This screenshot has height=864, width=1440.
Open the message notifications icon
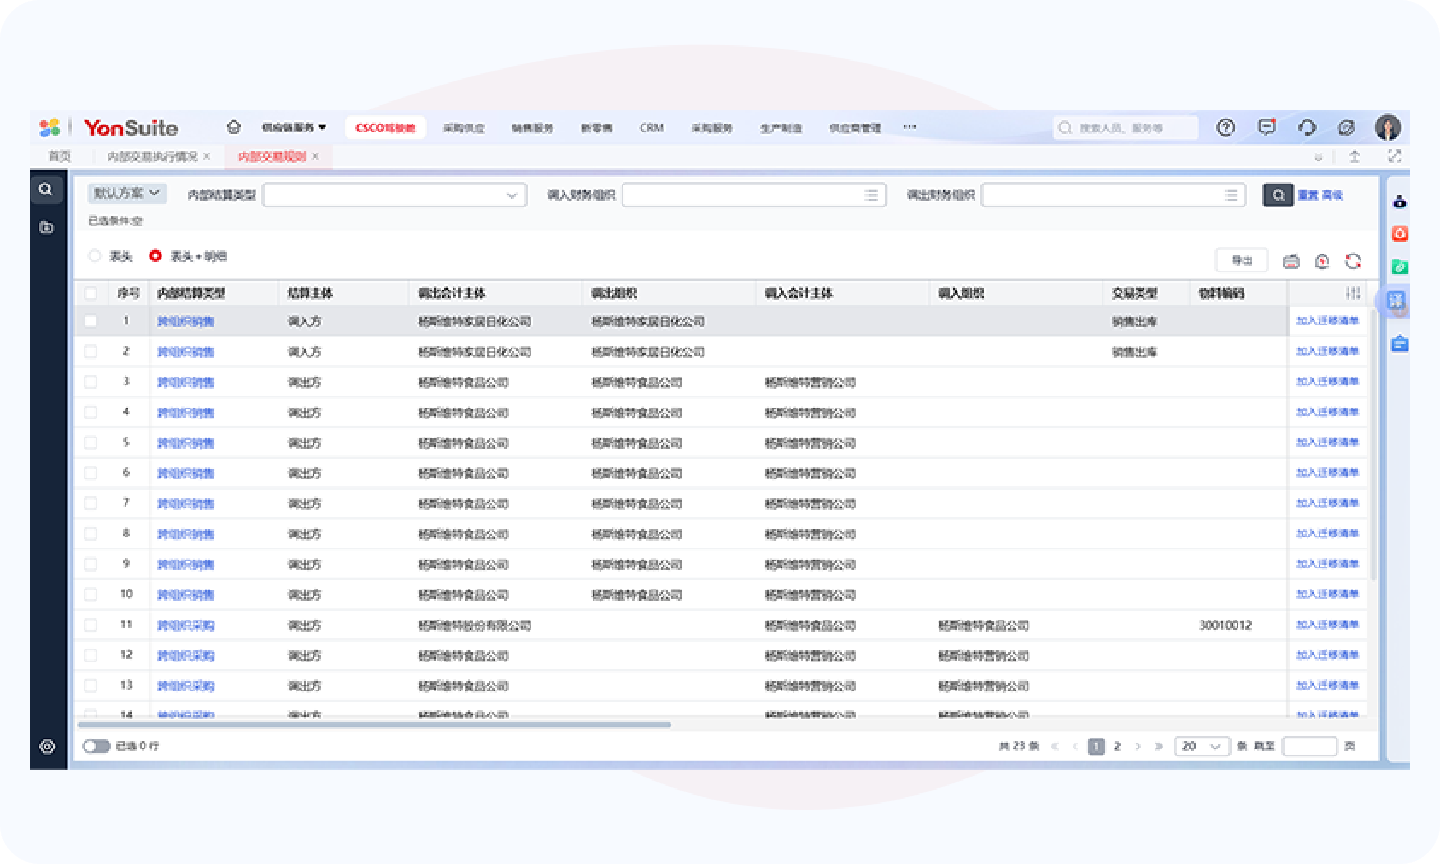(1266, 127)
